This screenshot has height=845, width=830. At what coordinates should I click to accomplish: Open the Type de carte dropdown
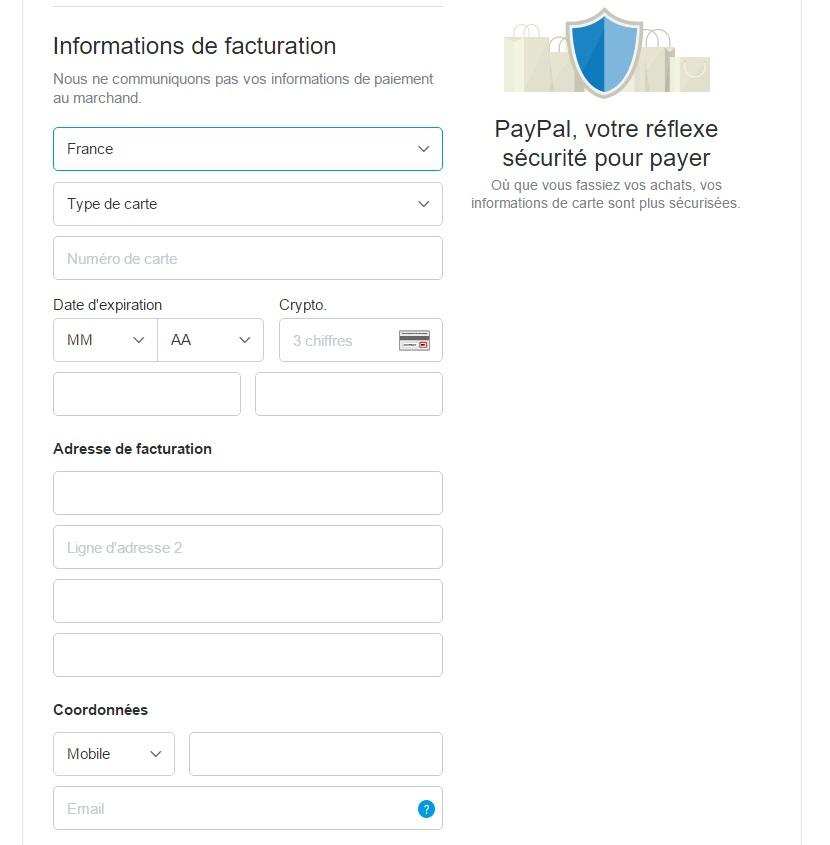247,204
